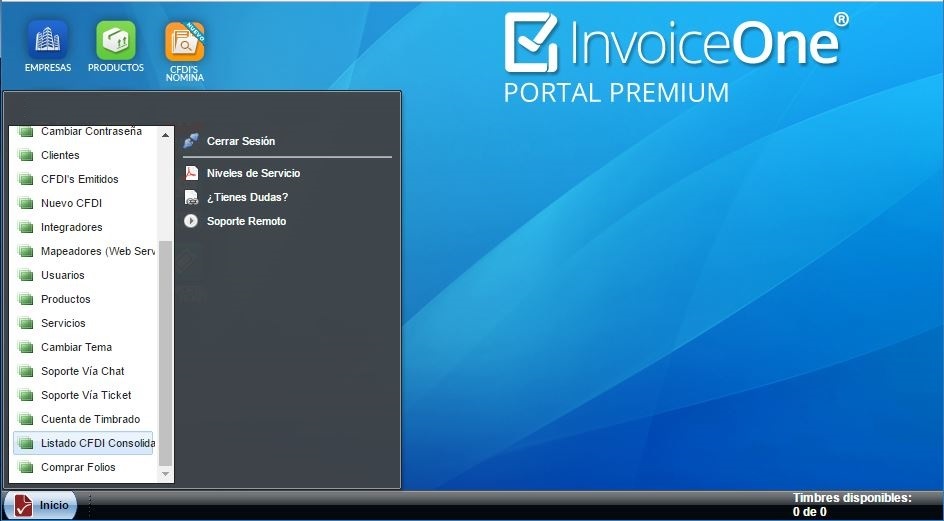Click the Timbres disponibles counter
The image size is (944, 521).
point(852,505)
